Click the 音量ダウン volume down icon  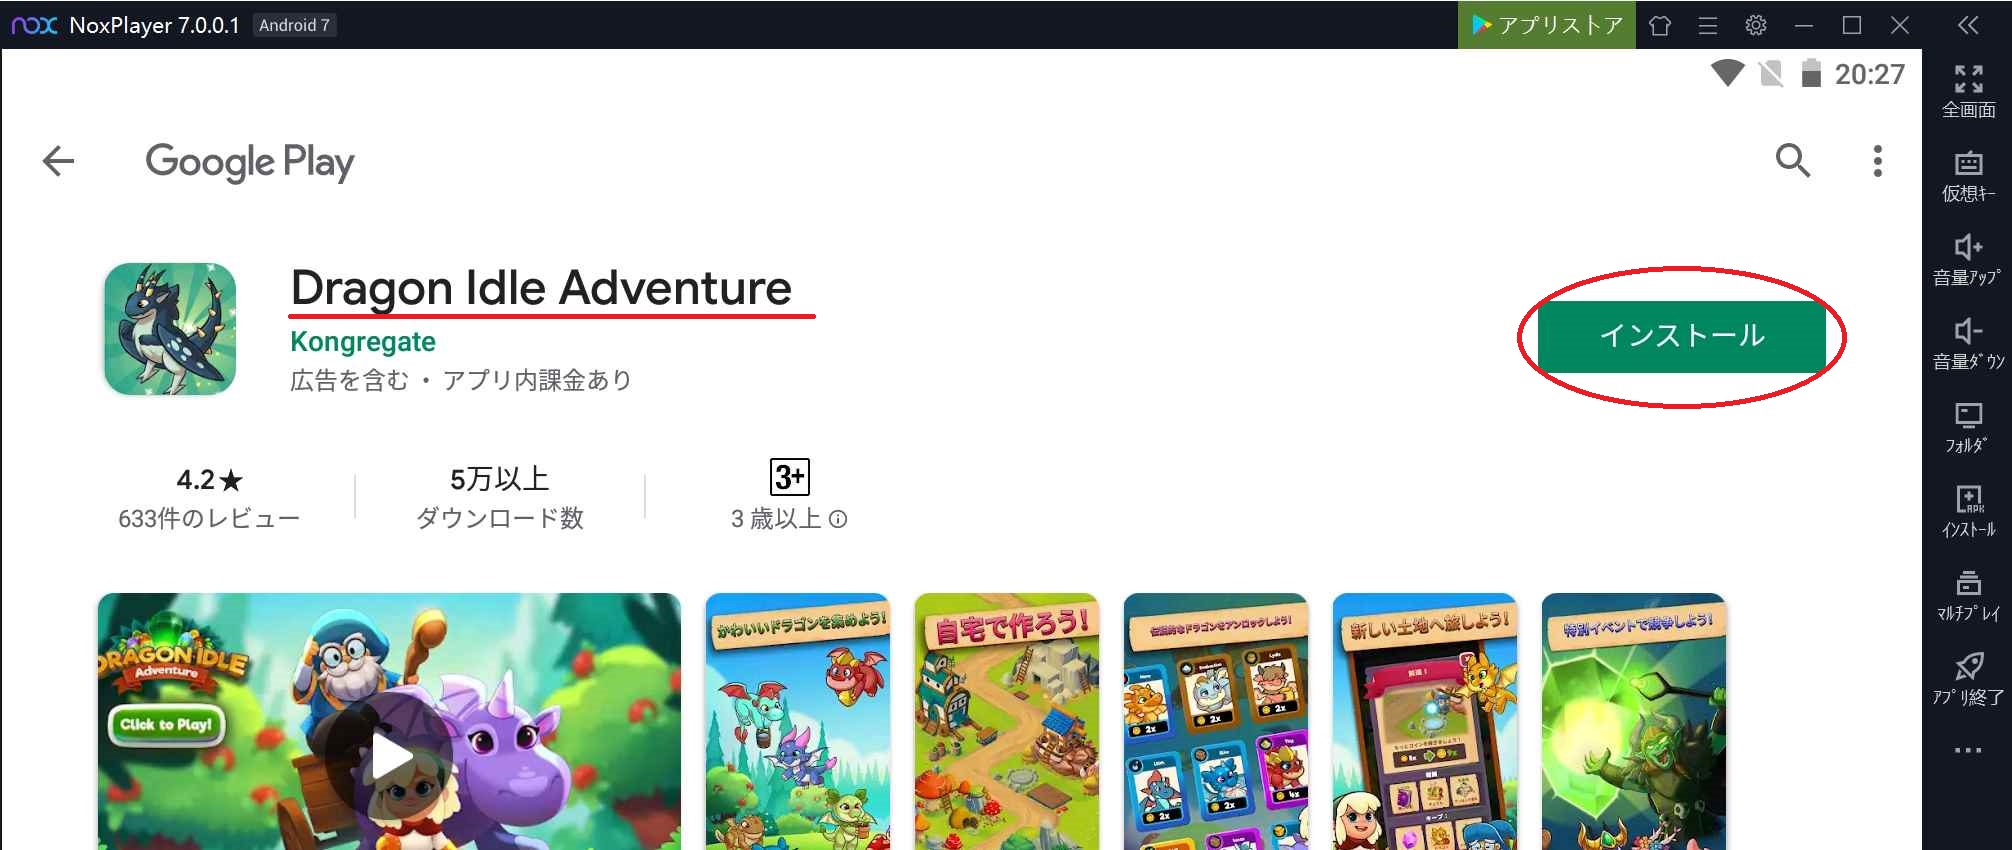1968,344
